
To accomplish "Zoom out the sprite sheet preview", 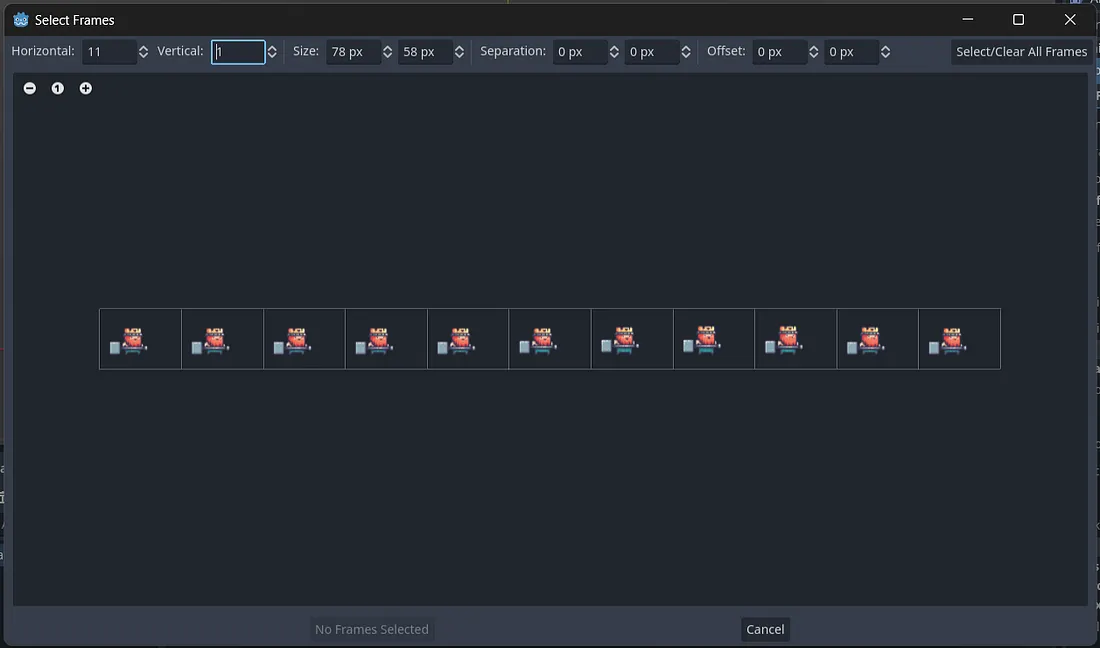I will pos(29,88).
